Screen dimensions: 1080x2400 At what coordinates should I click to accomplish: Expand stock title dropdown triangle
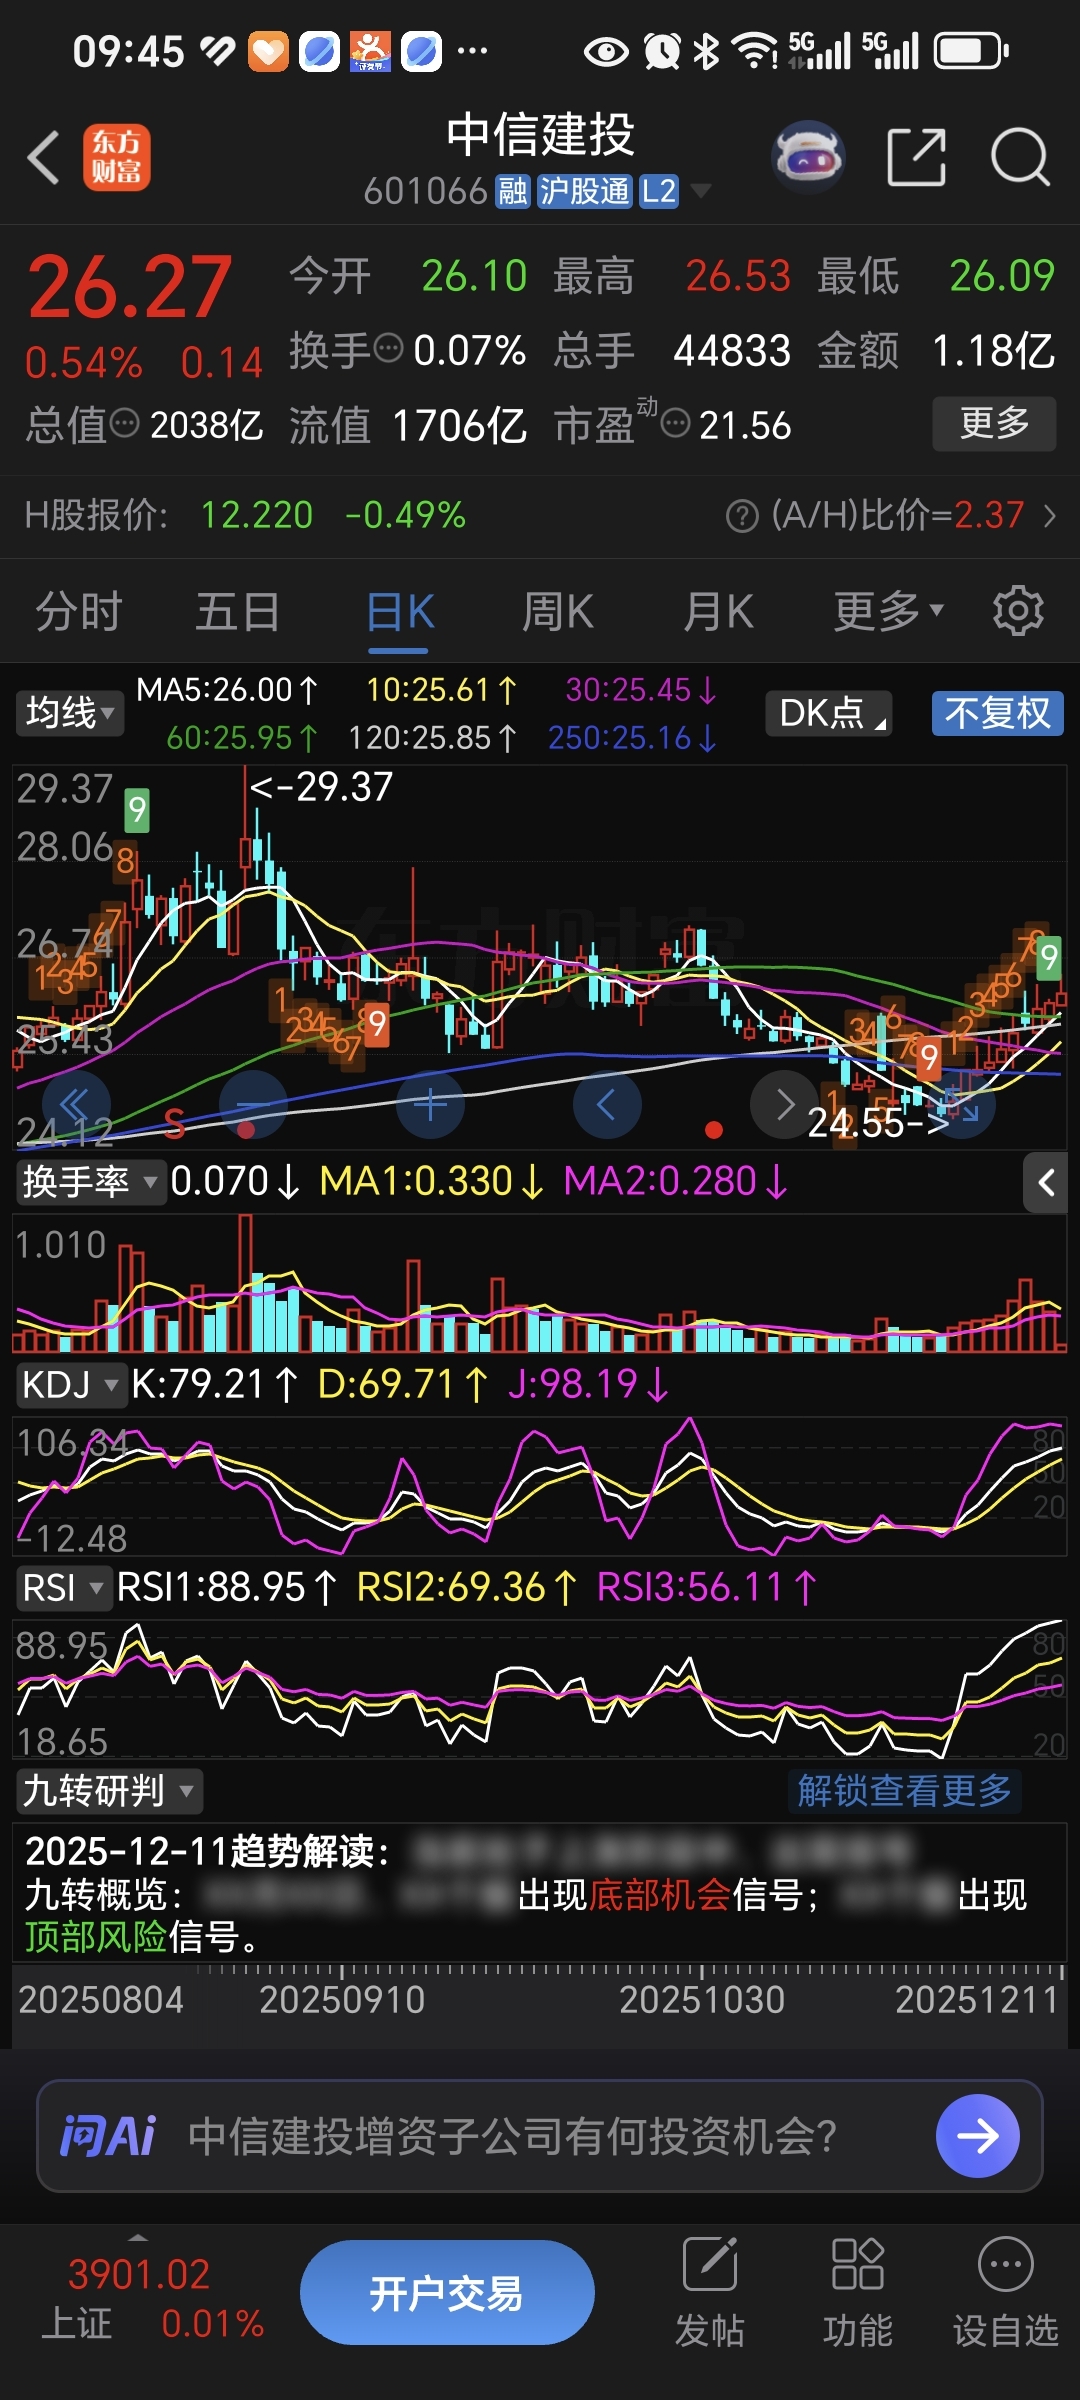coord(701,190)
